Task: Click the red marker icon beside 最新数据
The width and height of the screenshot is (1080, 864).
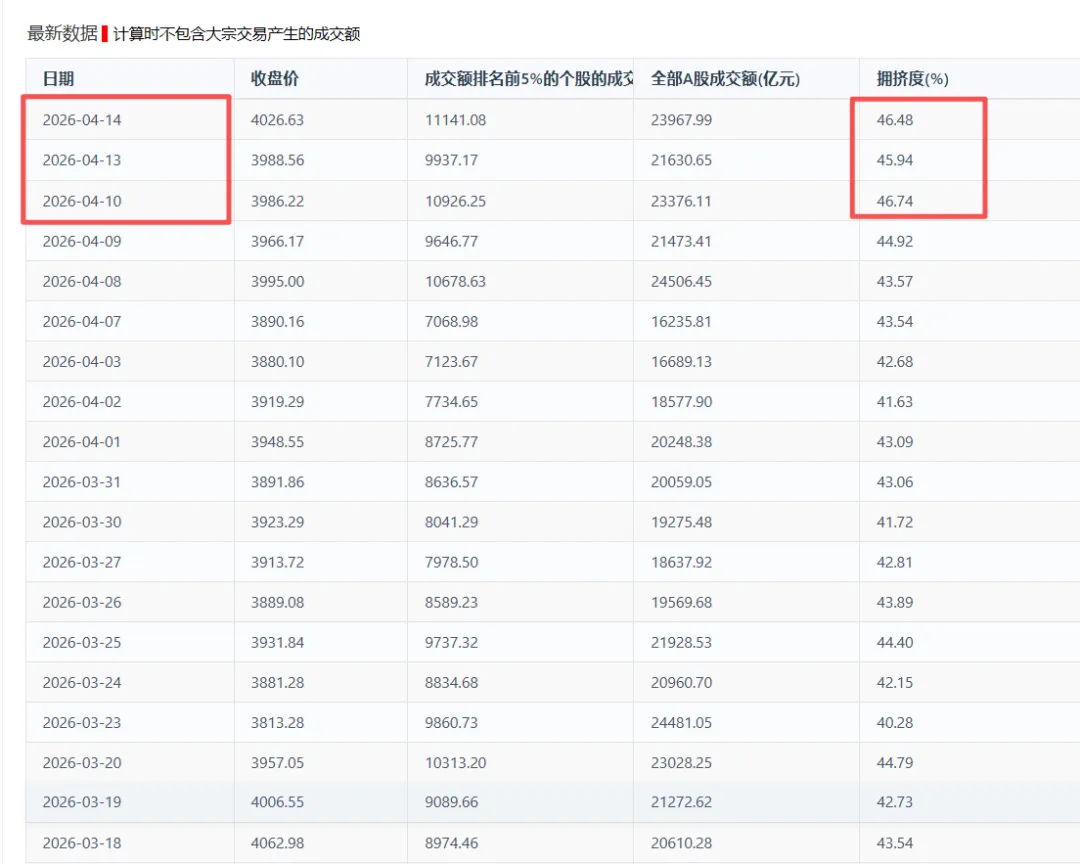Action: point(104,33)
